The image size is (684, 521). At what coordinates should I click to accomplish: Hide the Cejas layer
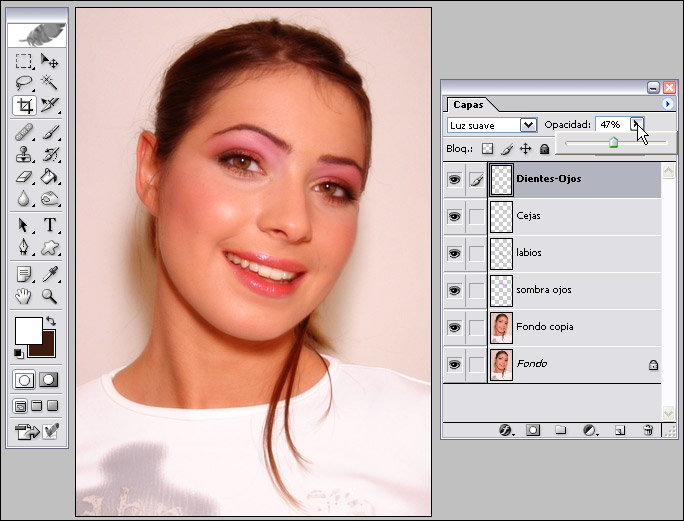pyautogui.click(x=455, y=216)
